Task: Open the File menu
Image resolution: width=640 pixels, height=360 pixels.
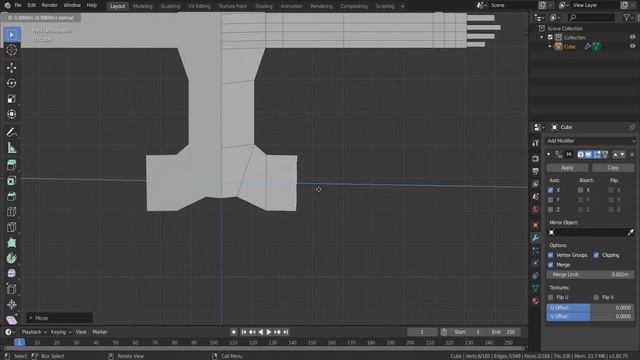Action: tap(18, 5)
